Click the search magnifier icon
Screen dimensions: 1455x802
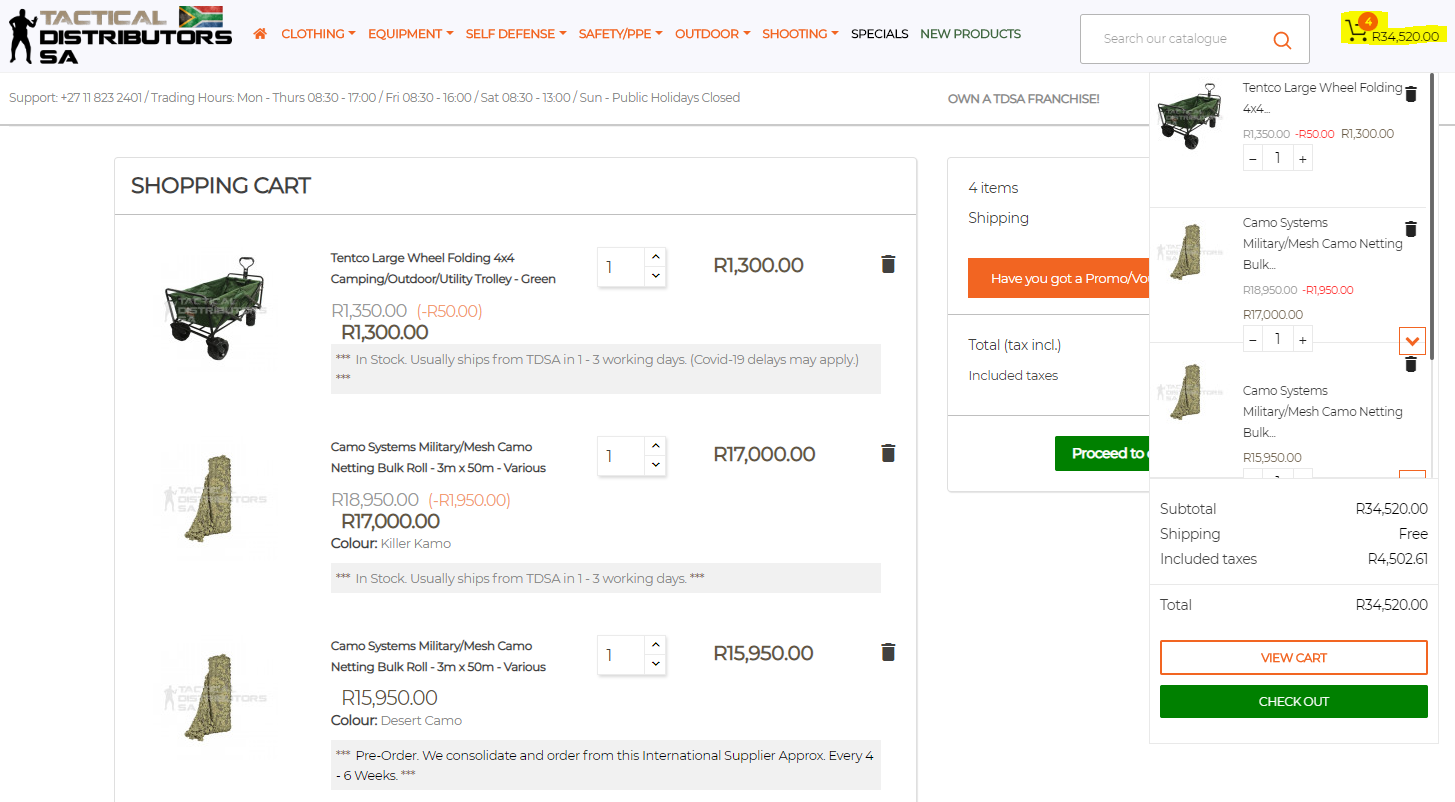pyautogui.click(x=1282, y=40)
